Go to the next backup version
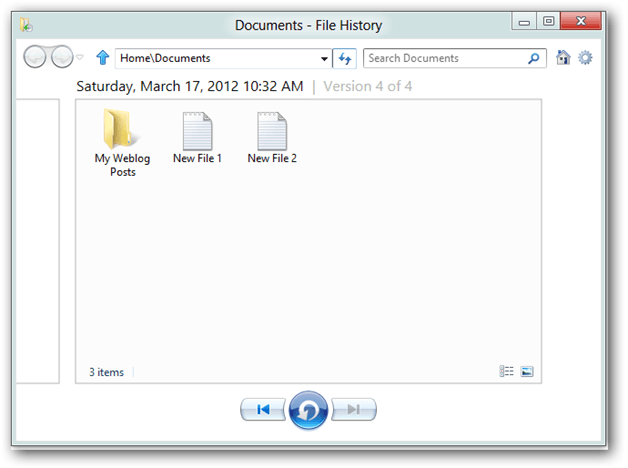The height and width of the screenshot is (468, 628). (x=354, y=409)
